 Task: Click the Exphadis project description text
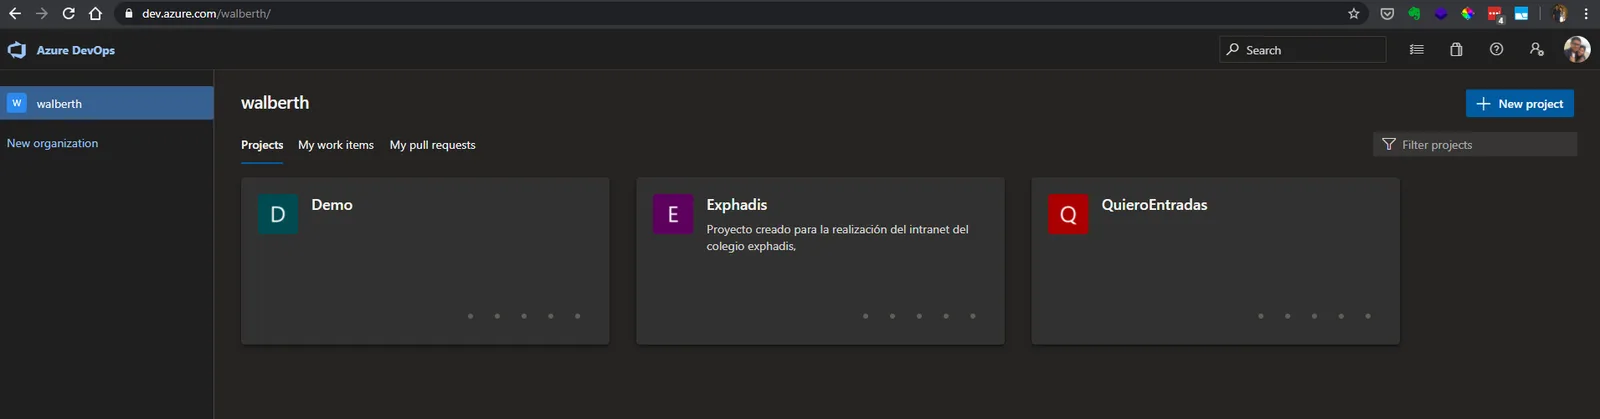[x=838, y=238]
